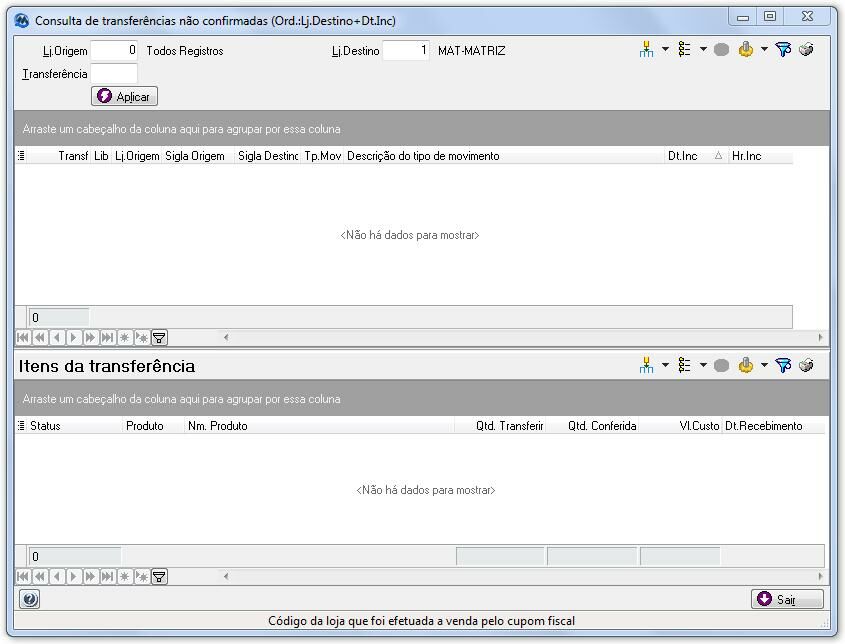Viewport: 845px width, 644px height.
Task: Go to next page in items grid navigator
Action: click(x=90, y=577)
